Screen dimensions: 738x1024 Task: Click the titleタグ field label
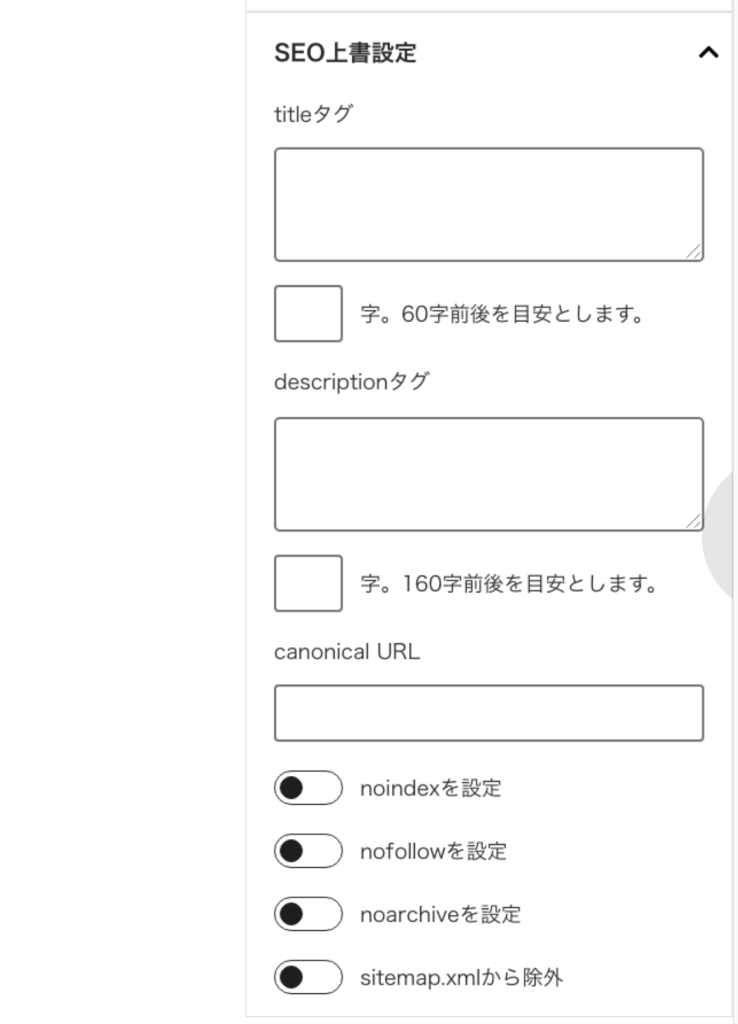pyautogui.click(x=313, y=114)
